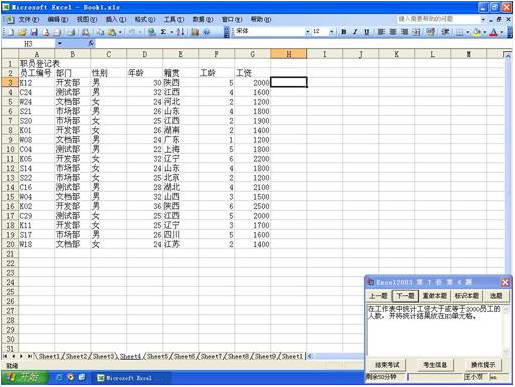Screen dimensions: 515x387
Task: Click the AutoSum sigma icon
Action: (163, 32)
